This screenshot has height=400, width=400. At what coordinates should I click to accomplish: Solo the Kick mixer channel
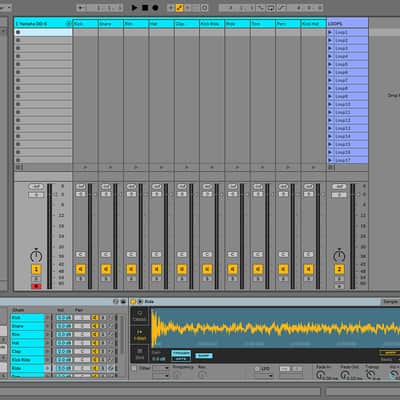coord(81,279)
